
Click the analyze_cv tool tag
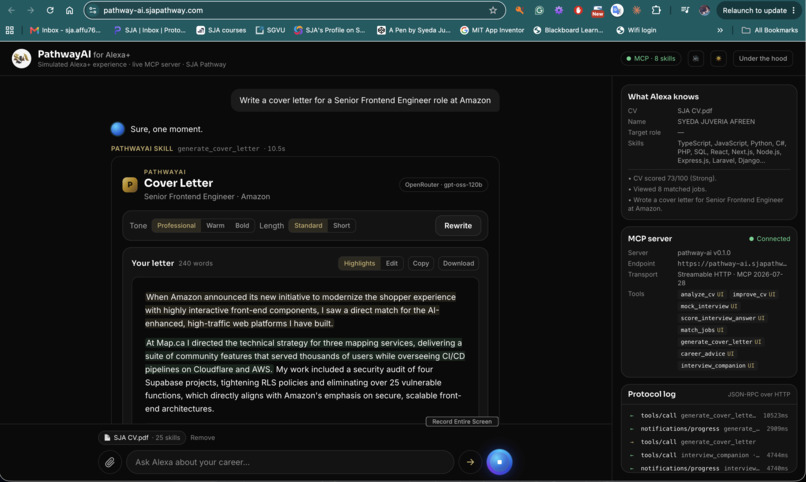(702, 294)
